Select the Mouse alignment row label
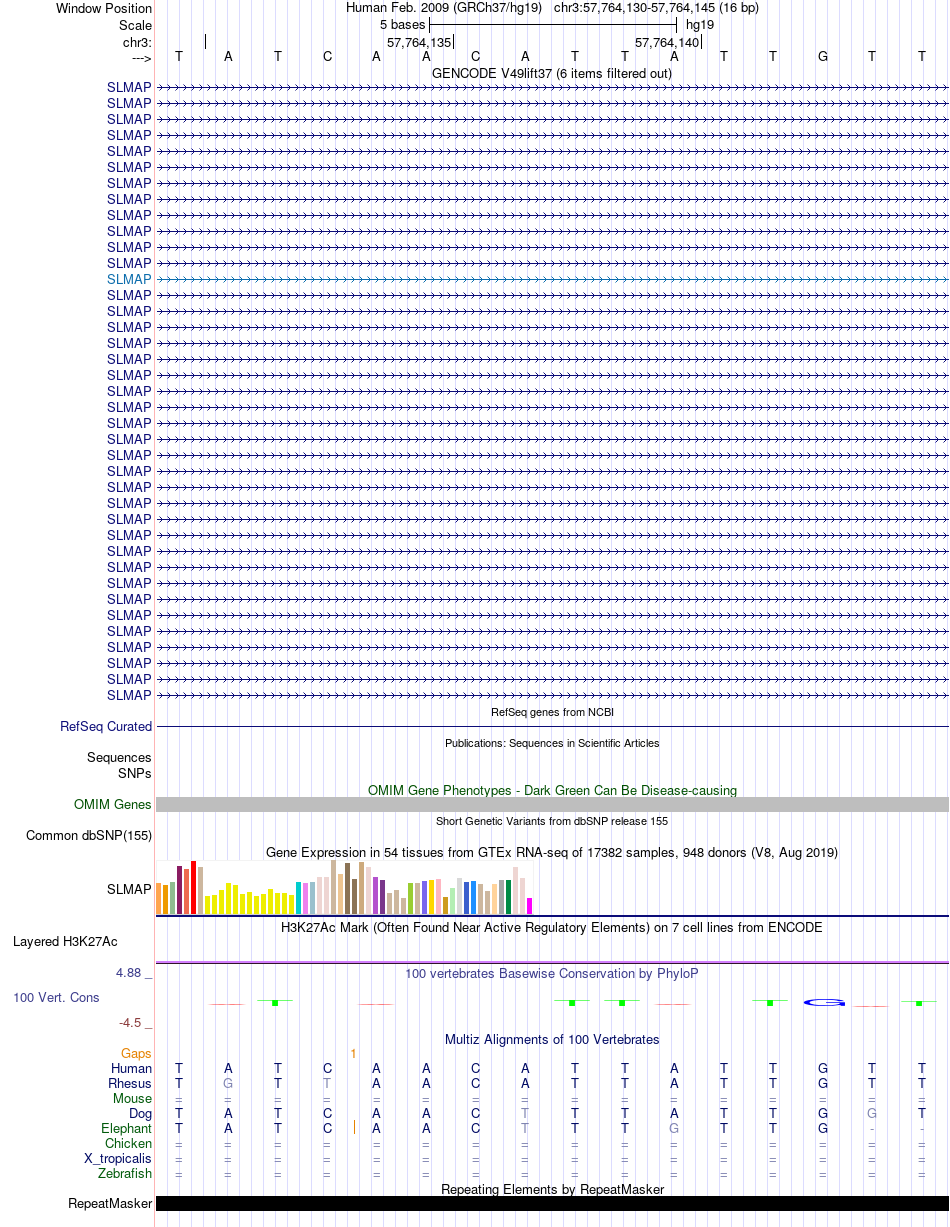The width and height of the screenshot is (950, 1227). click(132, 1099)
